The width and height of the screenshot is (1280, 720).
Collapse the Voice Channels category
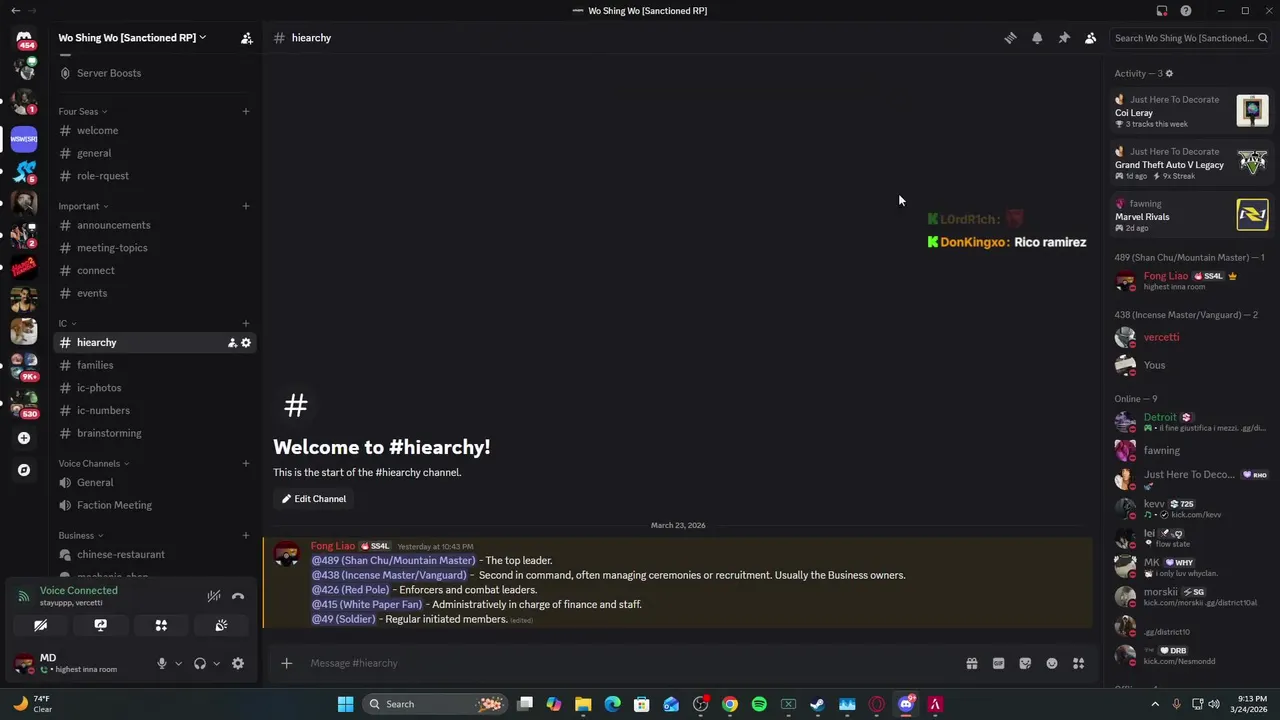93,463
